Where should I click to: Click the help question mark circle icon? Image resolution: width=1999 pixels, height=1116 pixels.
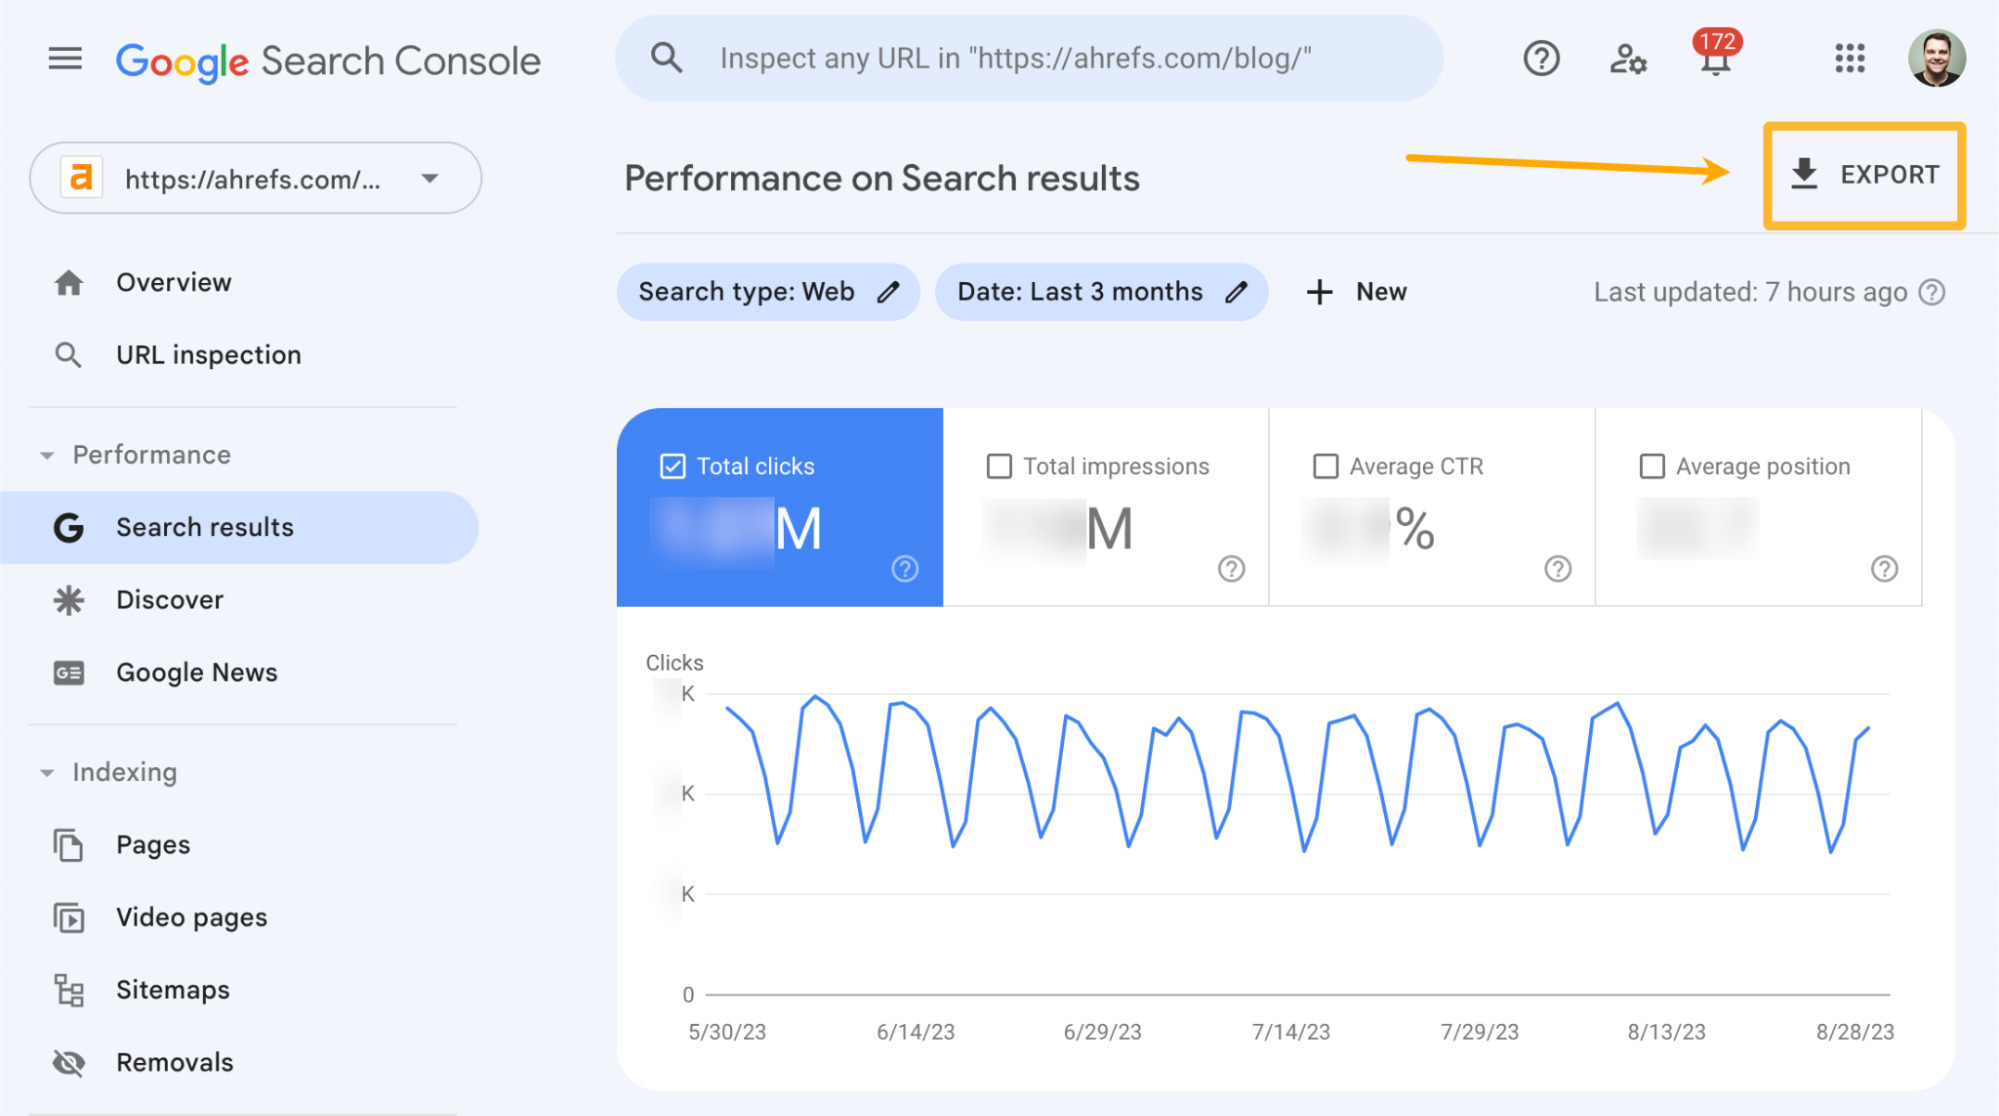point(1540,58)
